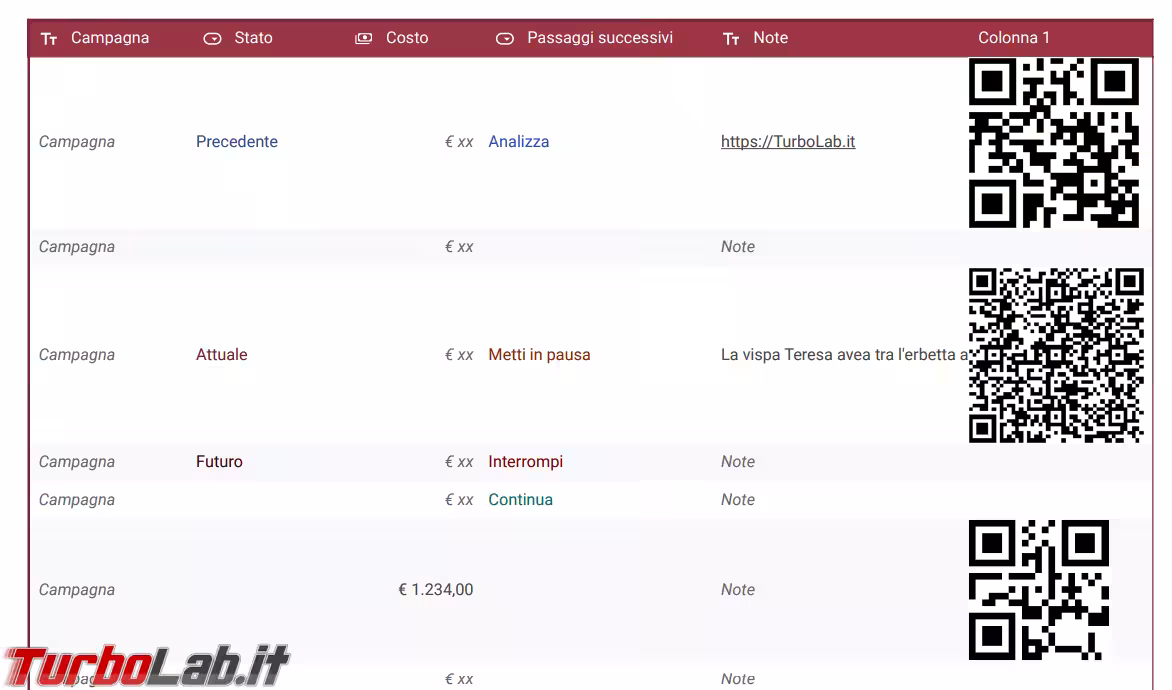Select the Stato column header
Screen dimensions: 1172x690
pyautogui.click(x=253, y=38)
